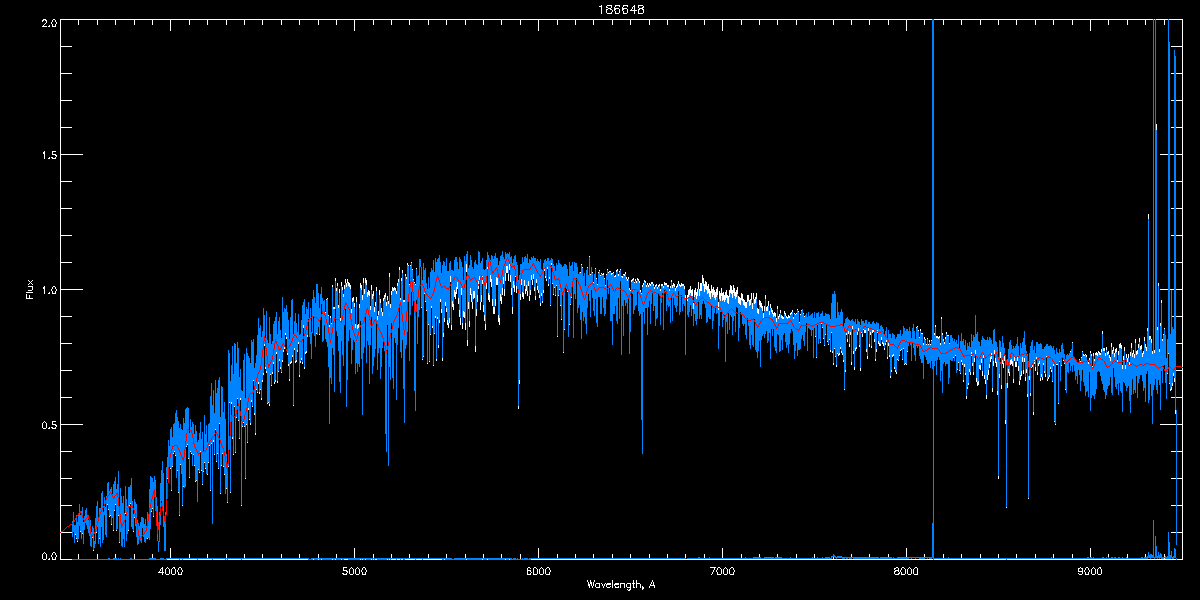Click the 4000 tick label on x-axis
This screenshot has height=600, width=1200.
click(x=170, y=571)
